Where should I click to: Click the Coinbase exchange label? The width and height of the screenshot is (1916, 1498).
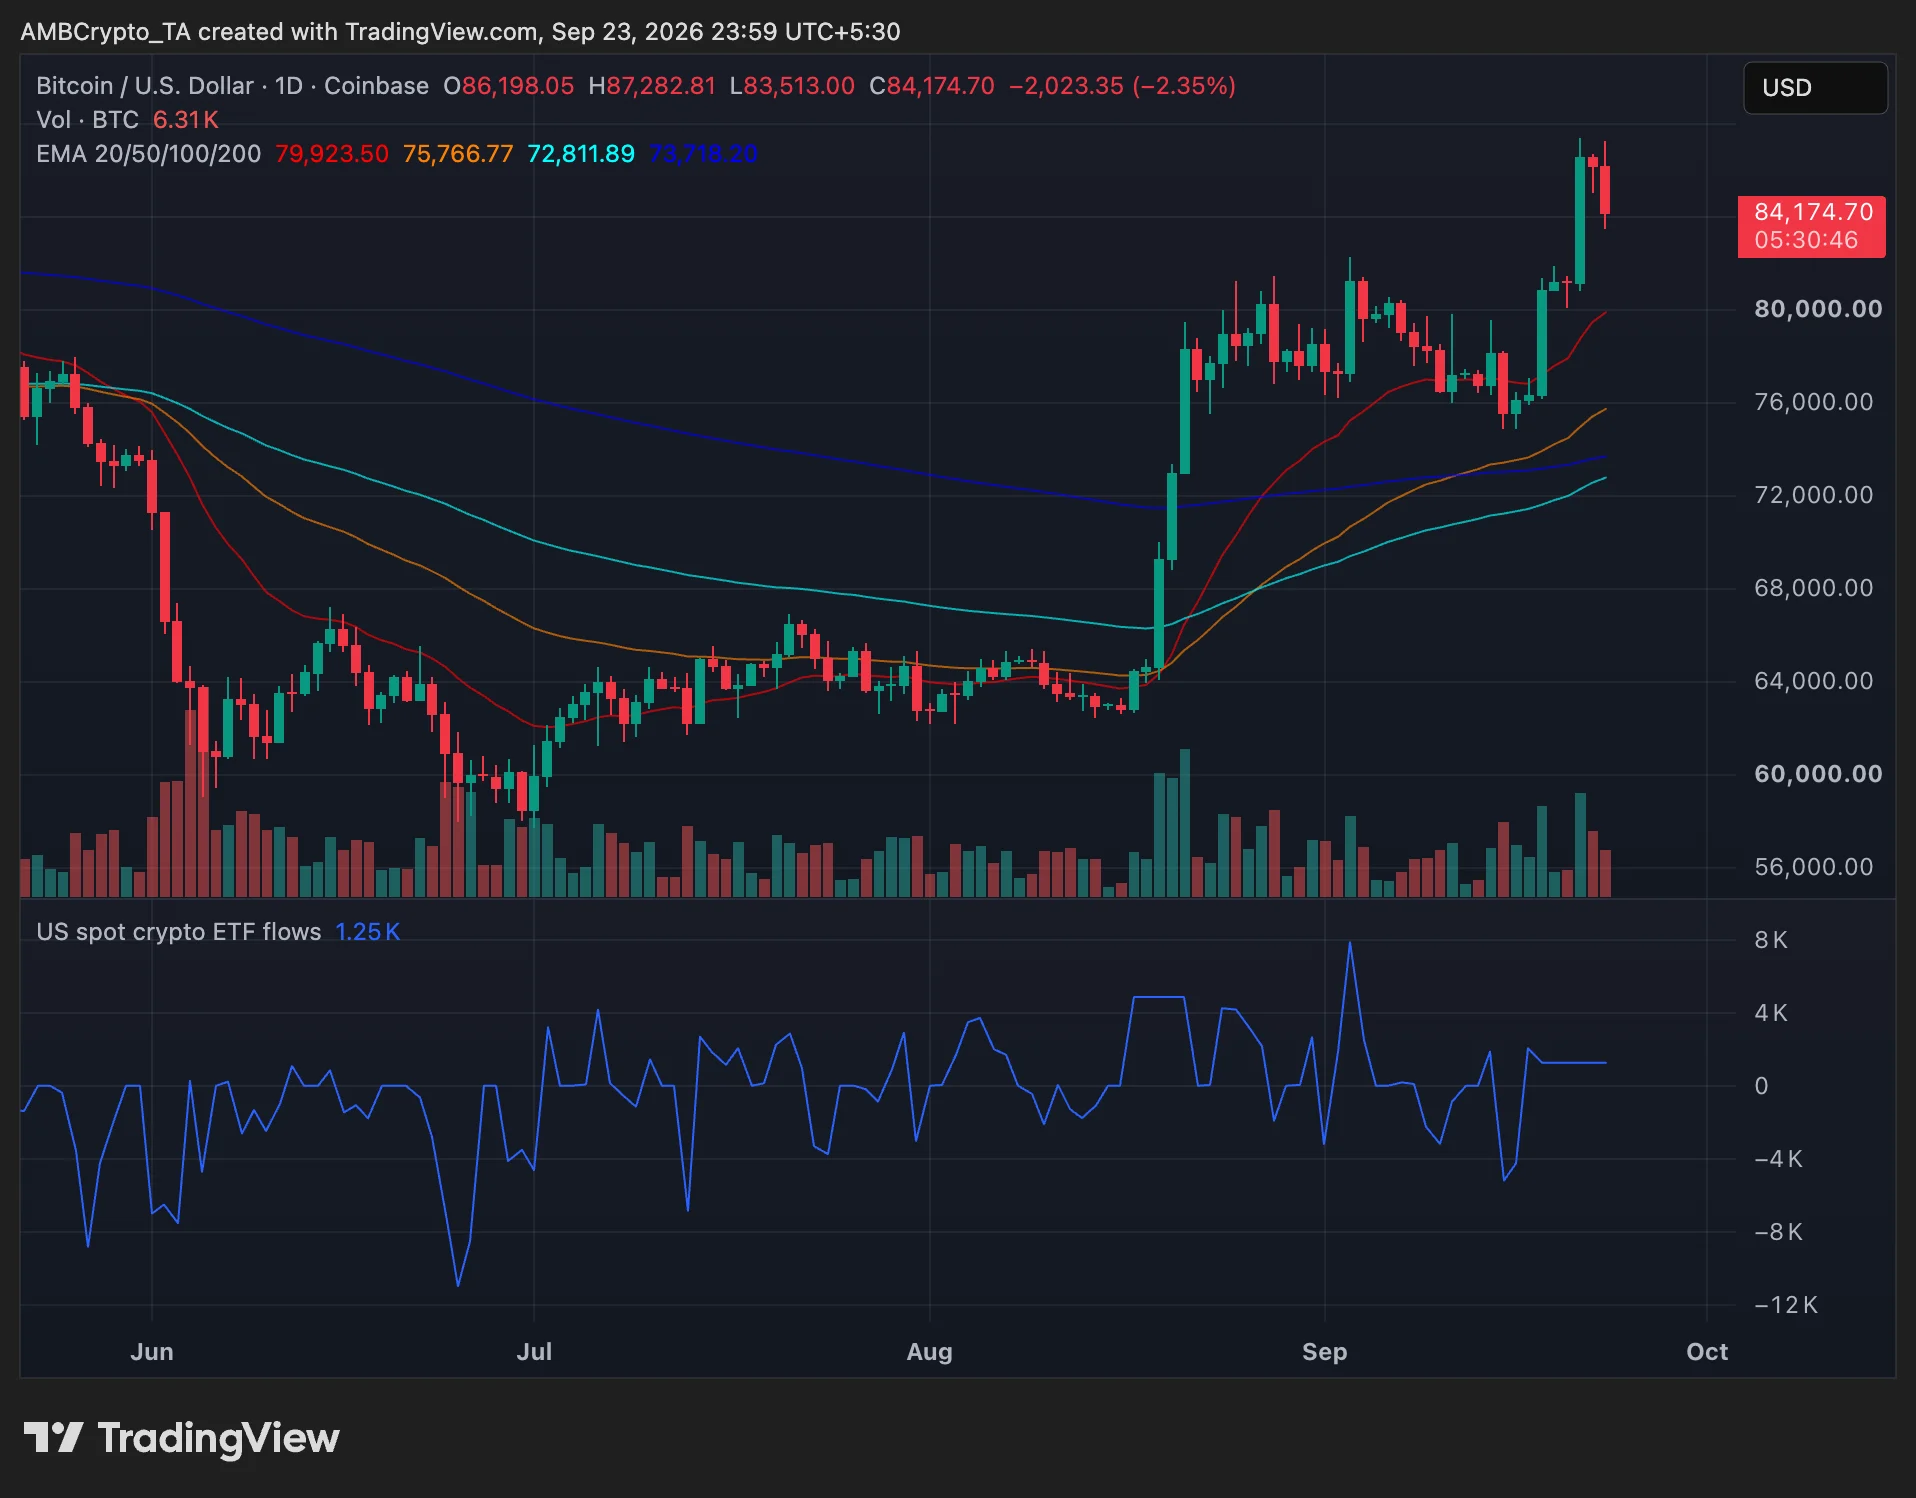coord(376,86)
